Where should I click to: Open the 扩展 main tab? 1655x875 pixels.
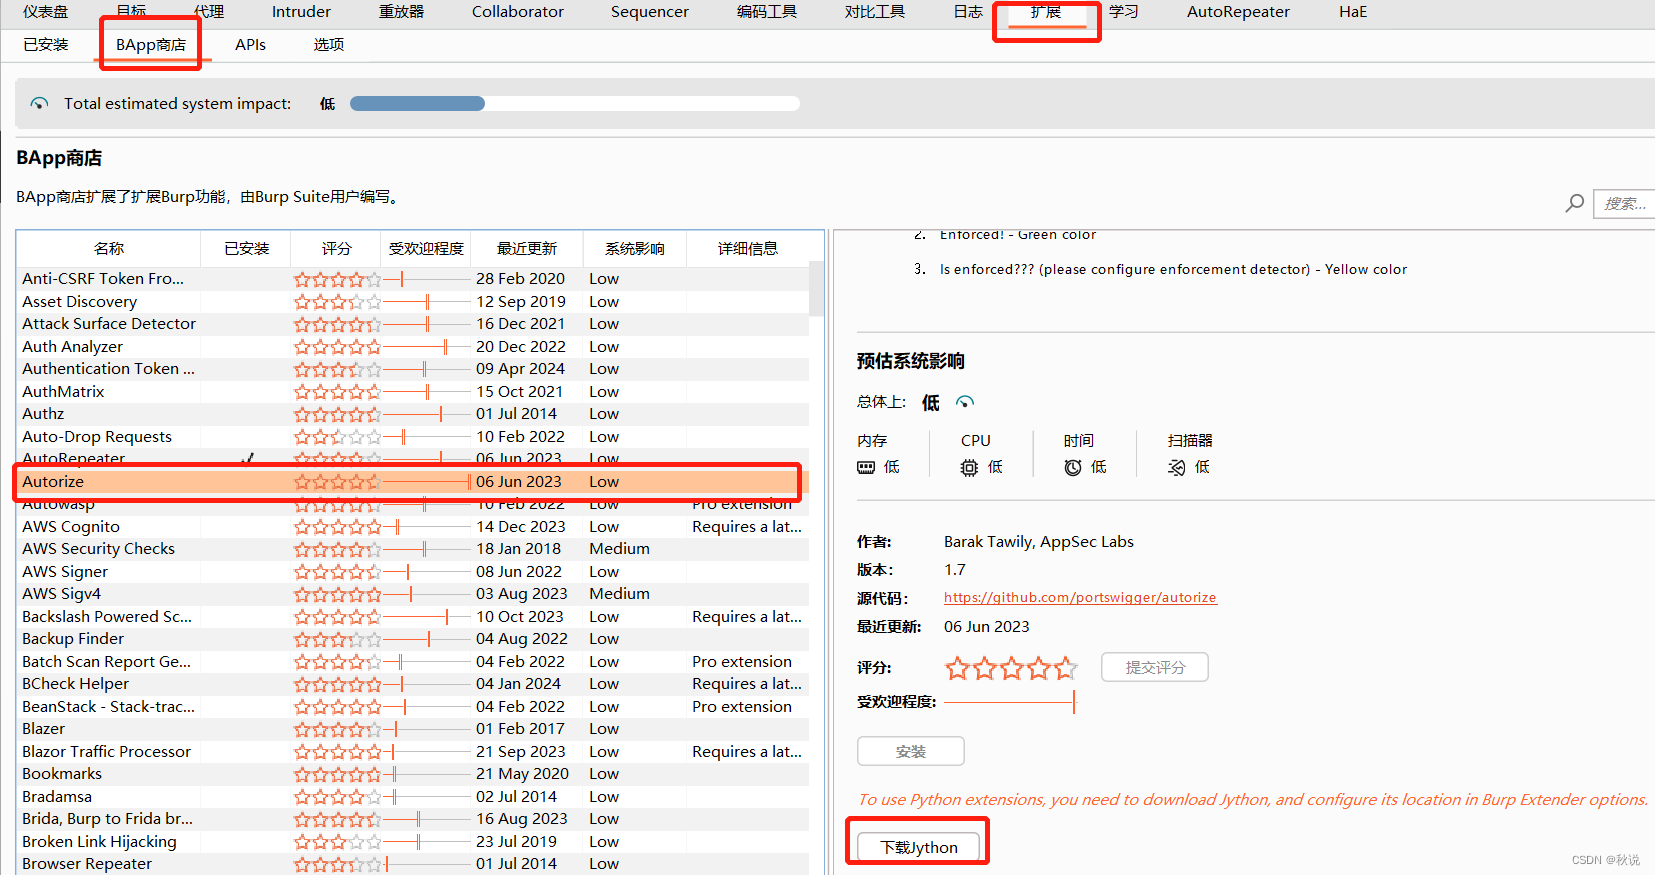[x=1046, y=12]
